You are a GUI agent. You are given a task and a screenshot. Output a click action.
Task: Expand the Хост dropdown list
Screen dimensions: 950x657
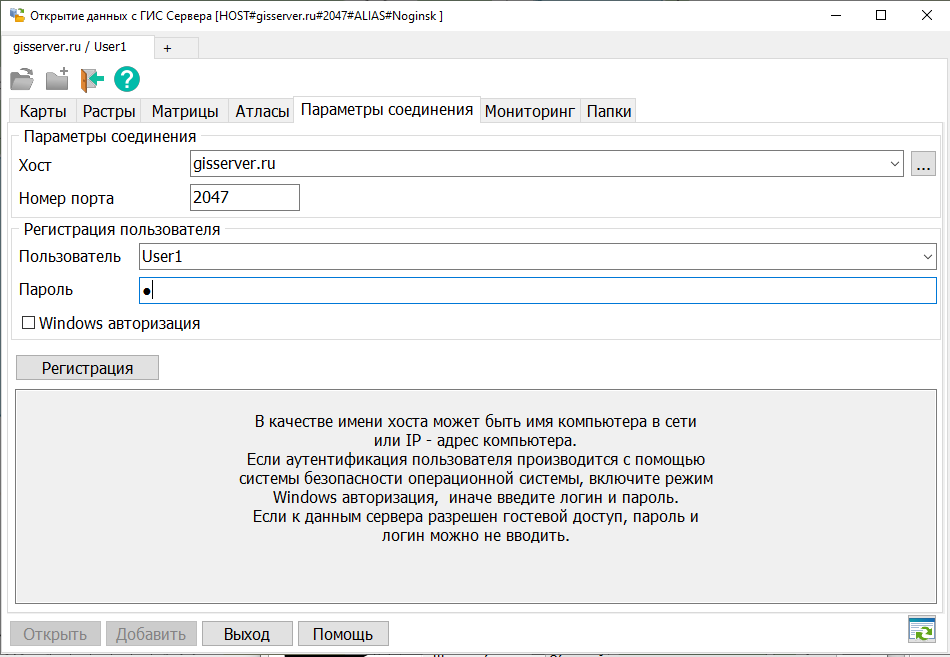coord(894,164)
